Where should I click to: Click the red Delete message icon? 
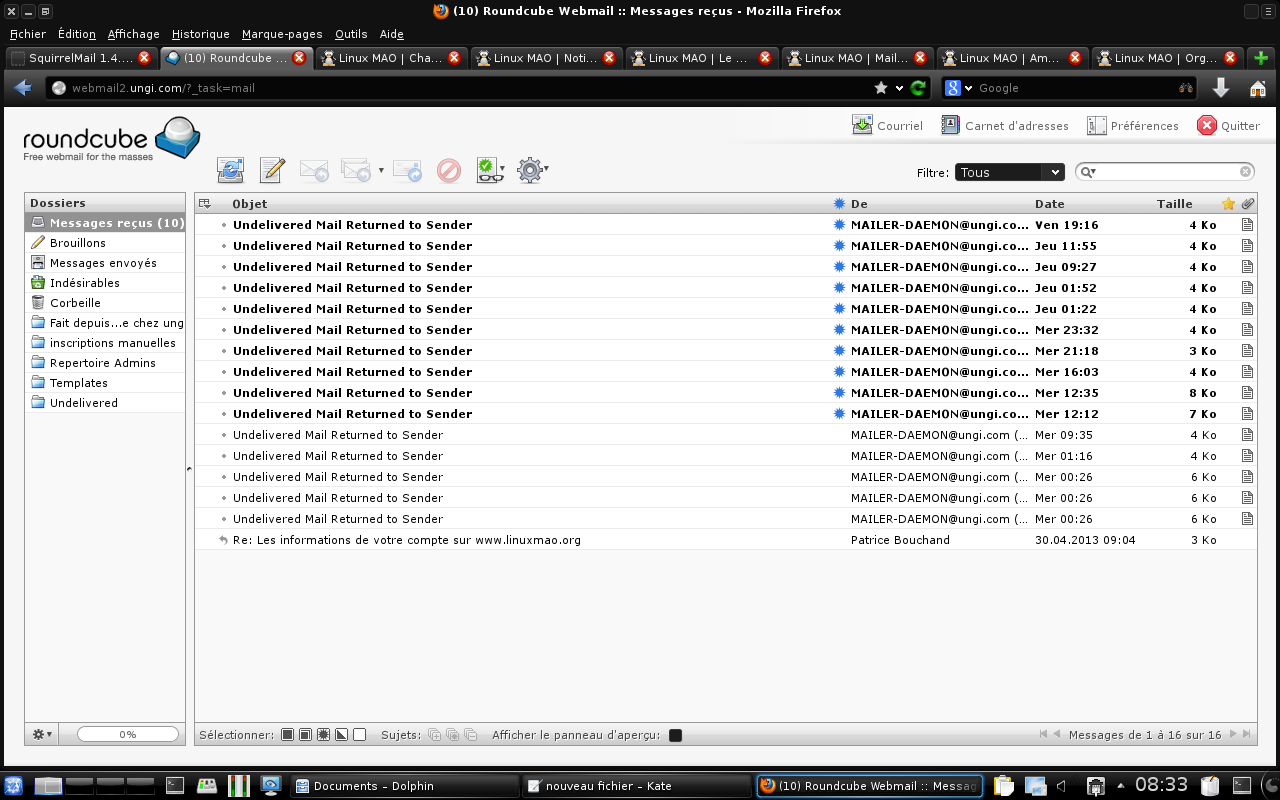coord(449,170)
